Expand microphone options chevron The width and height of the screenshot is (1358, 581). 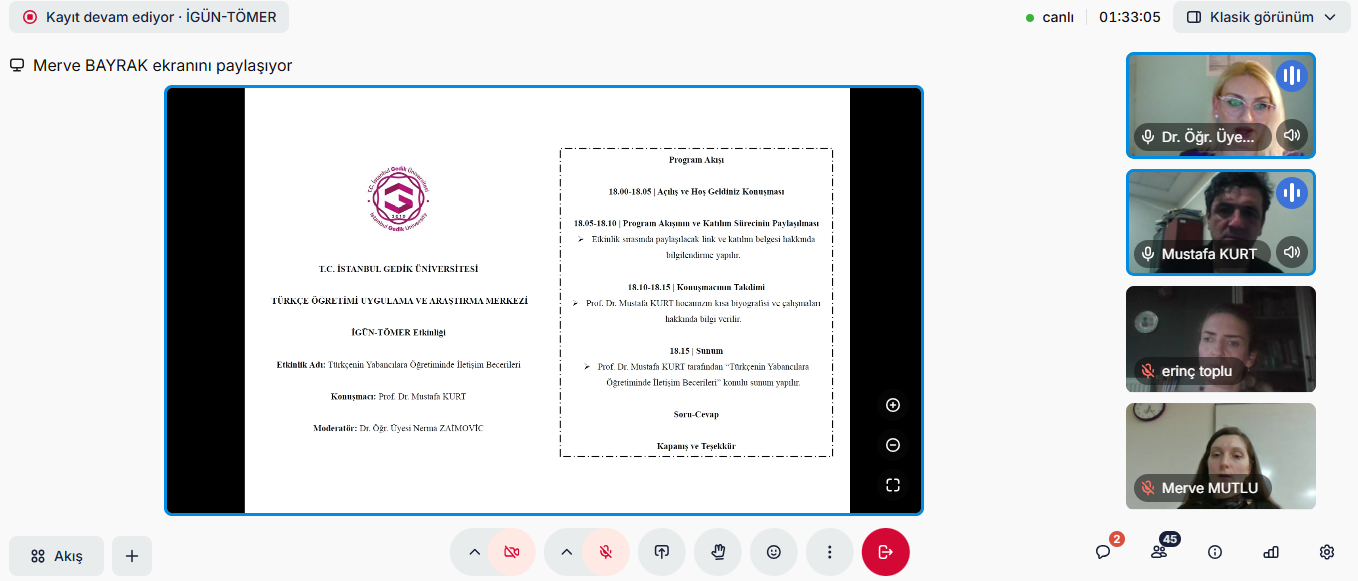click(x=567, y=552)
